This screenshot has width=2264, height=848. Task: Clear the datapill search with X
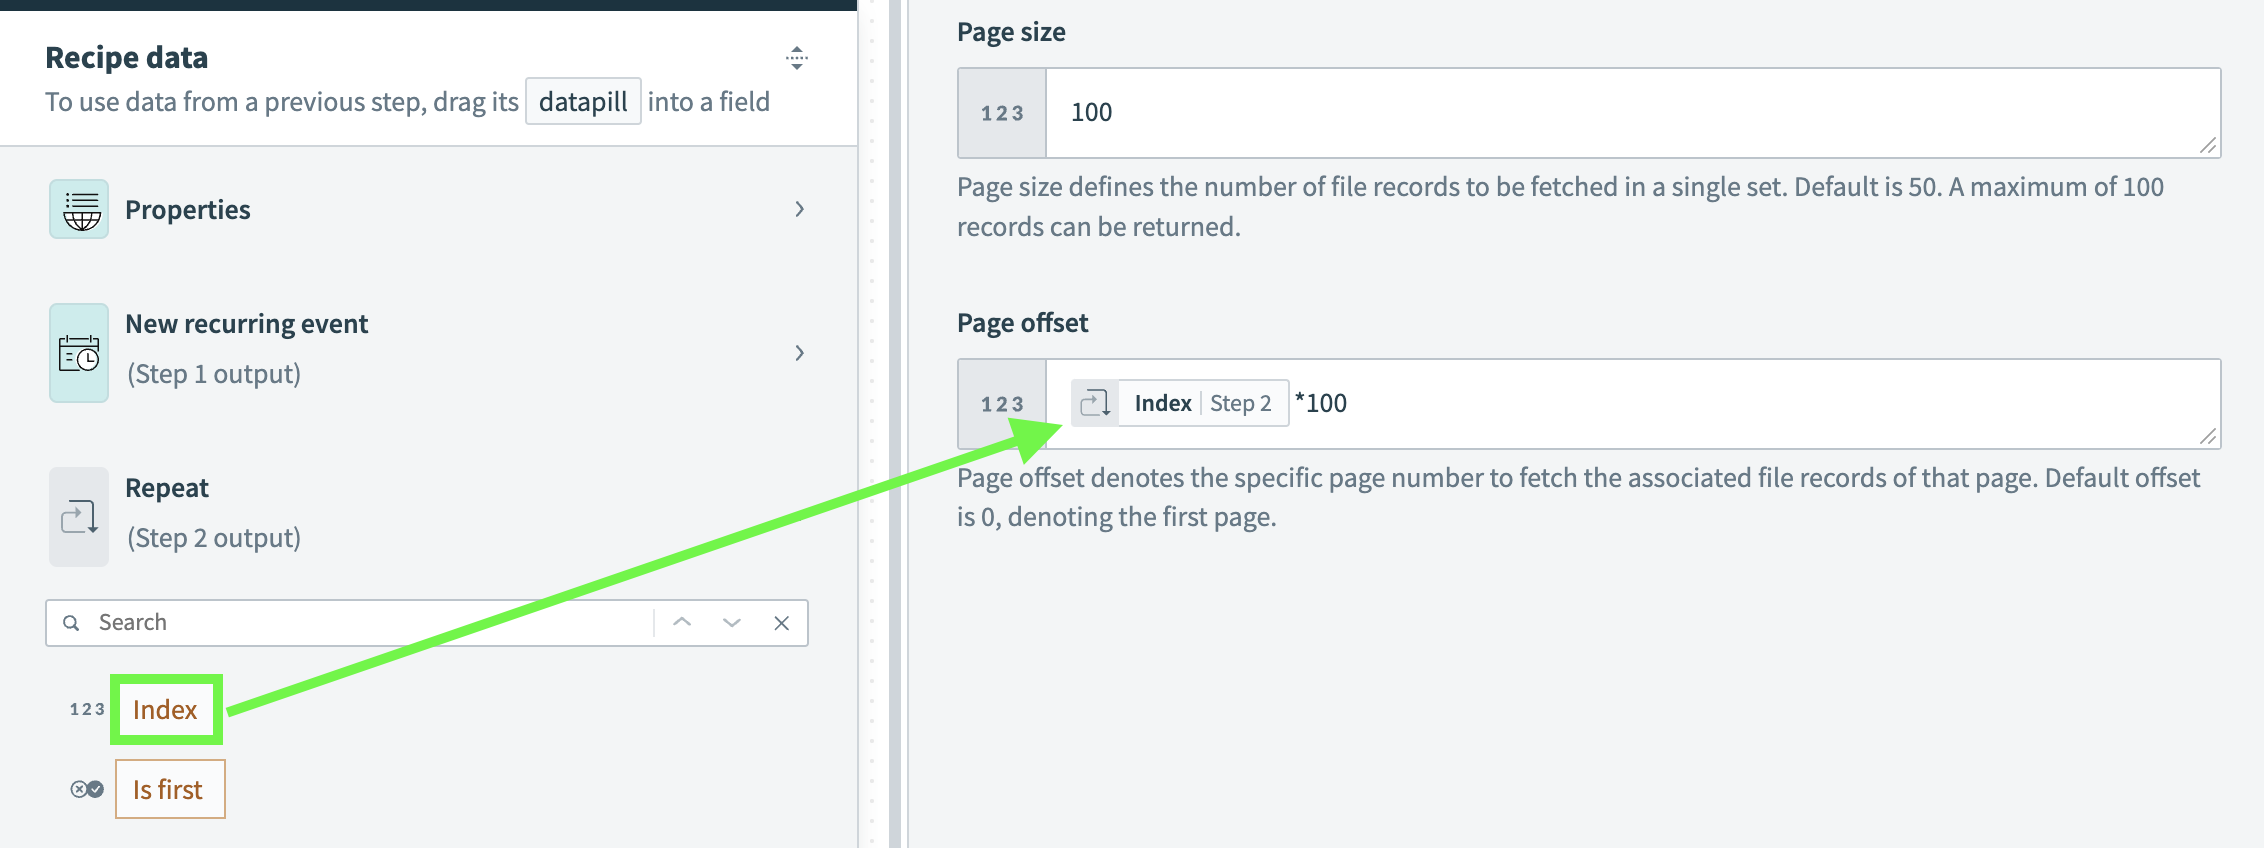pos(782,623)
